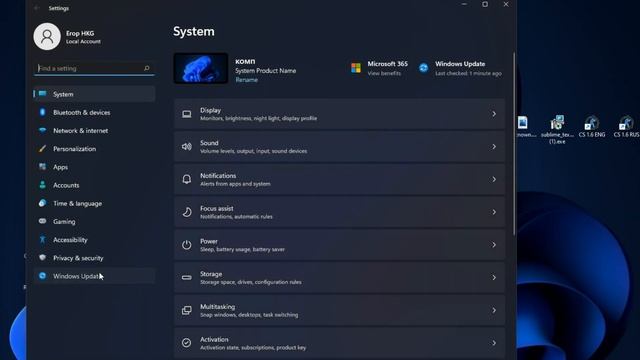The height and width of the screenshot is (360, 640).
Task: Click the Accessibility figure icon
Action: [x=42, y=240]
